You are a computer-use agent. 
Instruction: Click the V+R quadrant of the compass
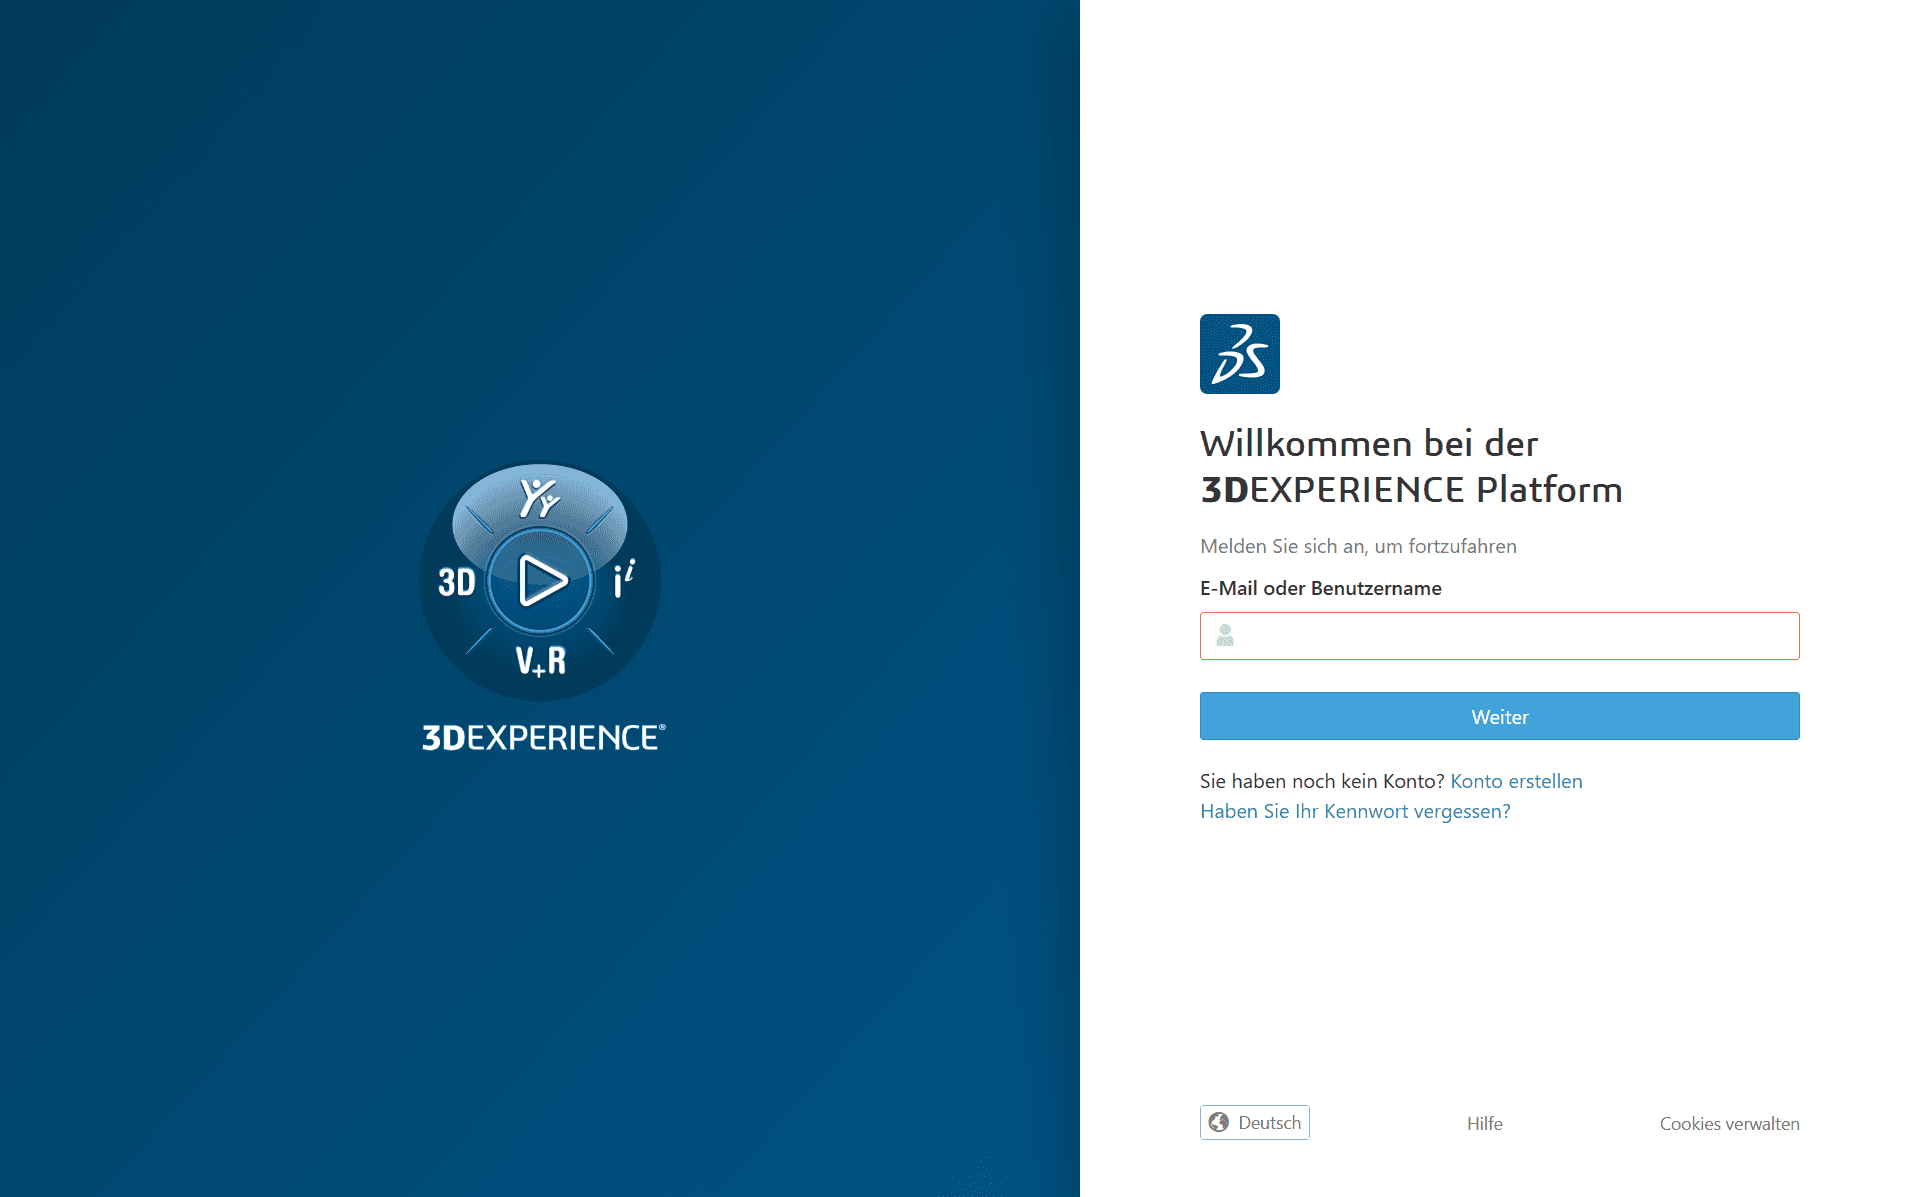coord(541,661)
